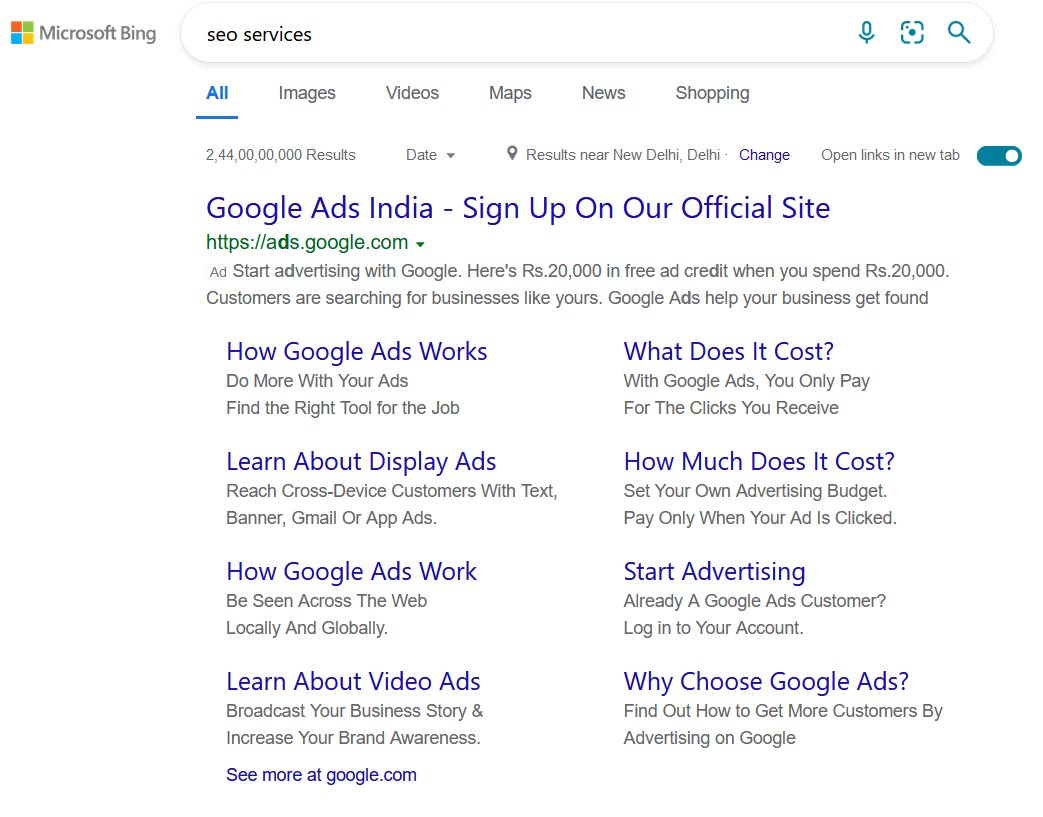Click the Ad label badge
1043x817 pixels.
218,272
